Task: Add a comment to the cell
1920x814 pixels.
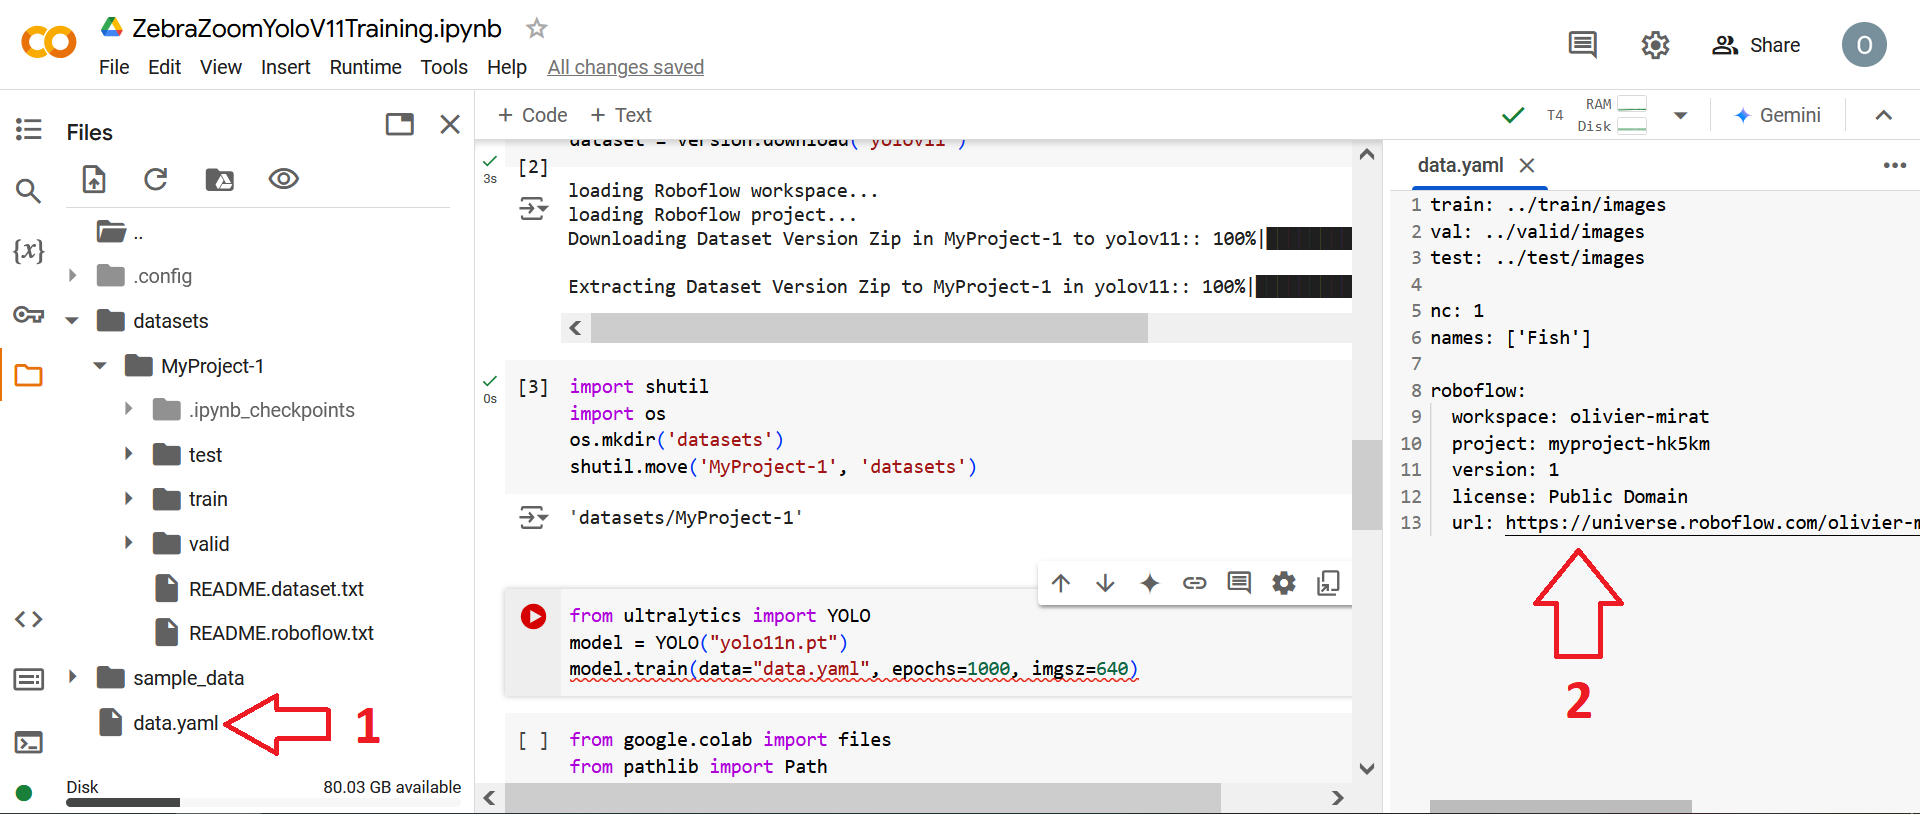Action: click(x=1239, y=583)
